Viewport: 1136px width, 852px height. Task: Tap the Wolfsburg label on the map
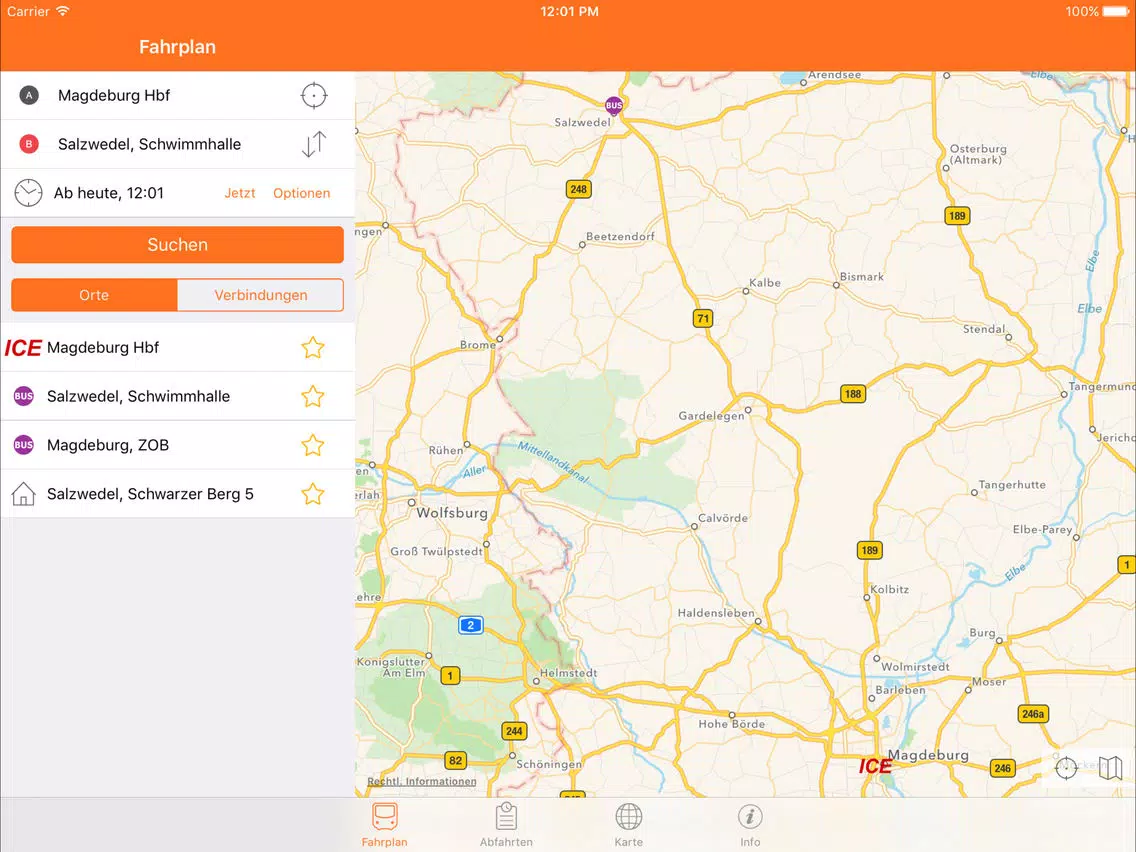point(452,513)
